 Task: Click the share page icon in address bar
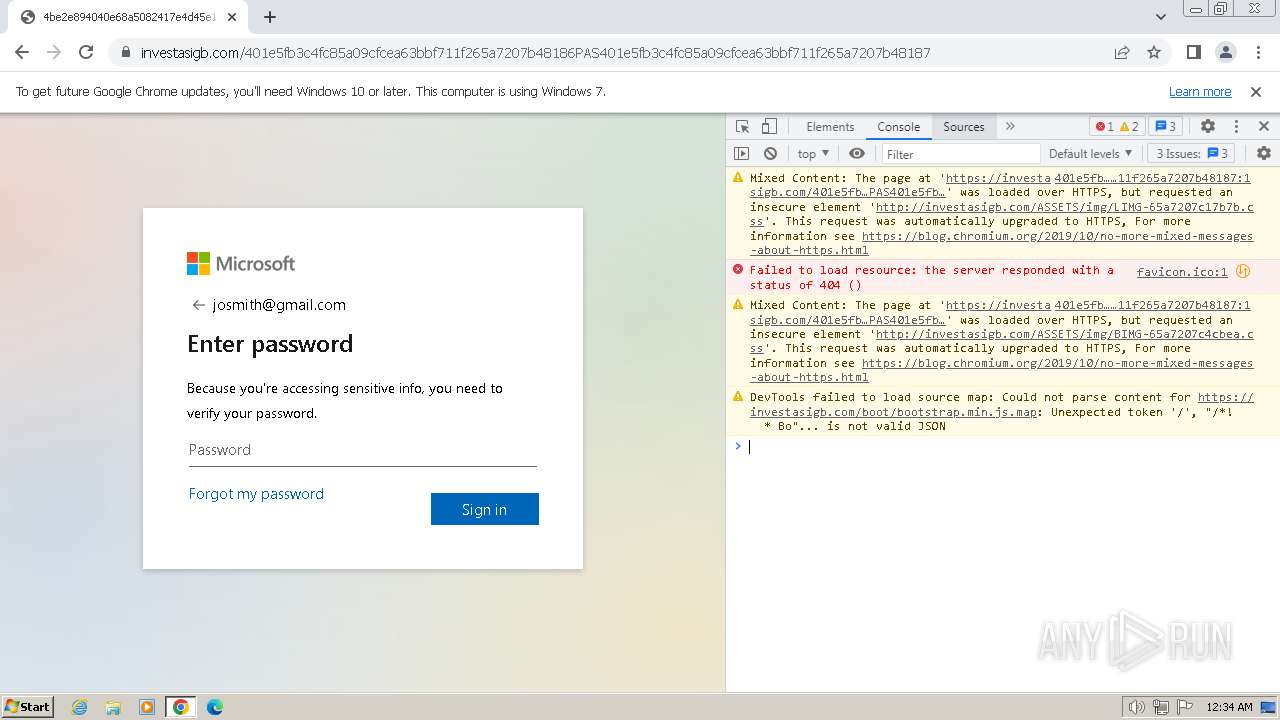(x=1122, y=52)
